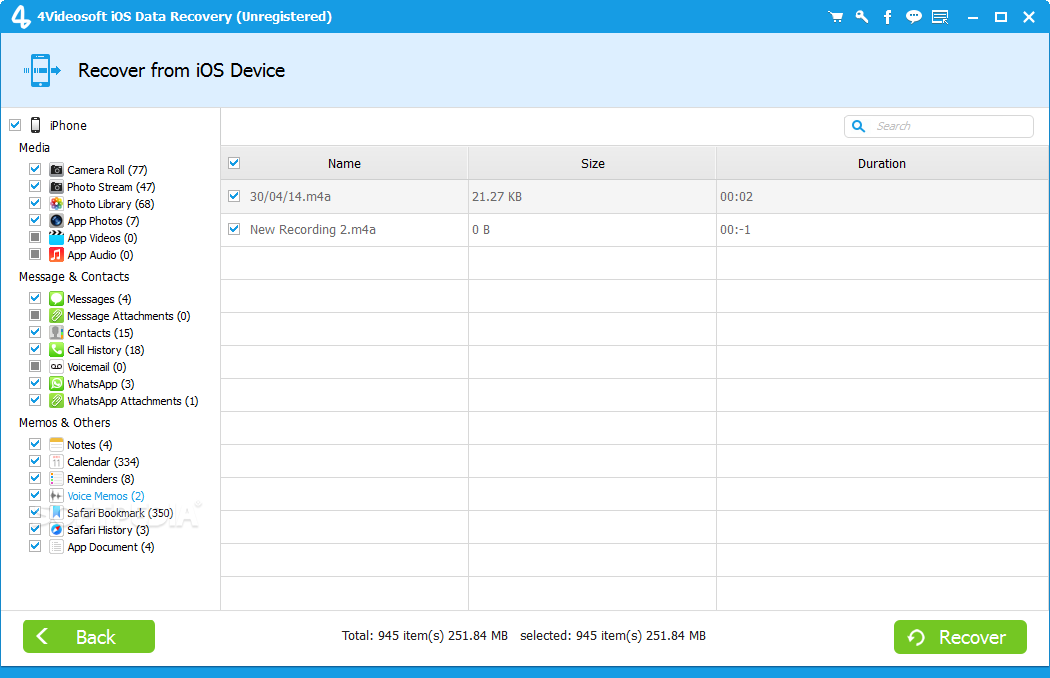Click the Back button
Image resolution: width=1050 pixels, height=678 pixels.
tap(89, 636)
